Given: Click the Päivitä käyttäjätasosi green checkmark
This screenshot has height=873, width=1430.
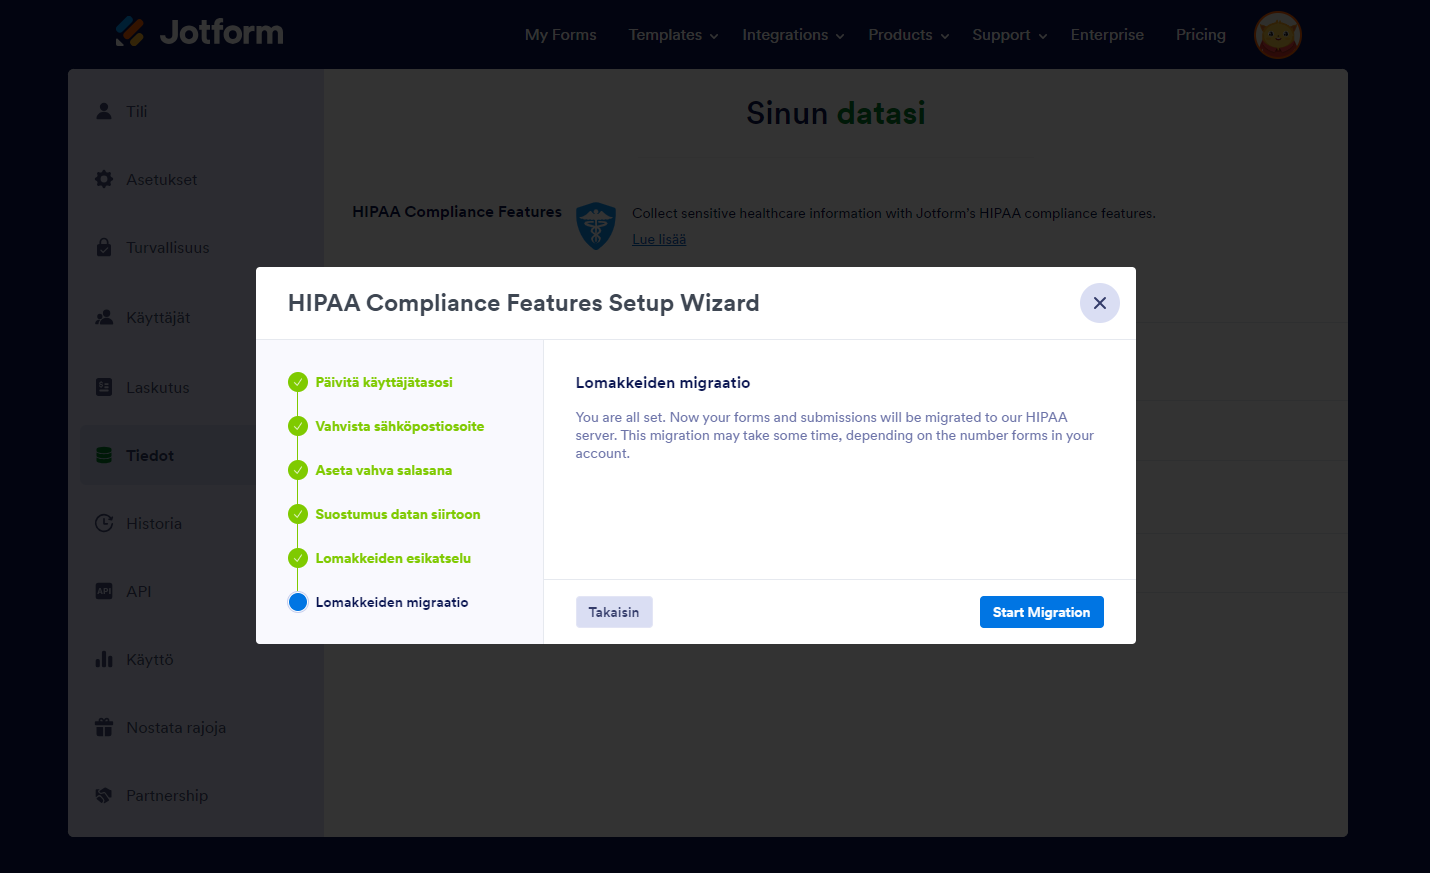Looking at the screenshot, I should [298, 382].
